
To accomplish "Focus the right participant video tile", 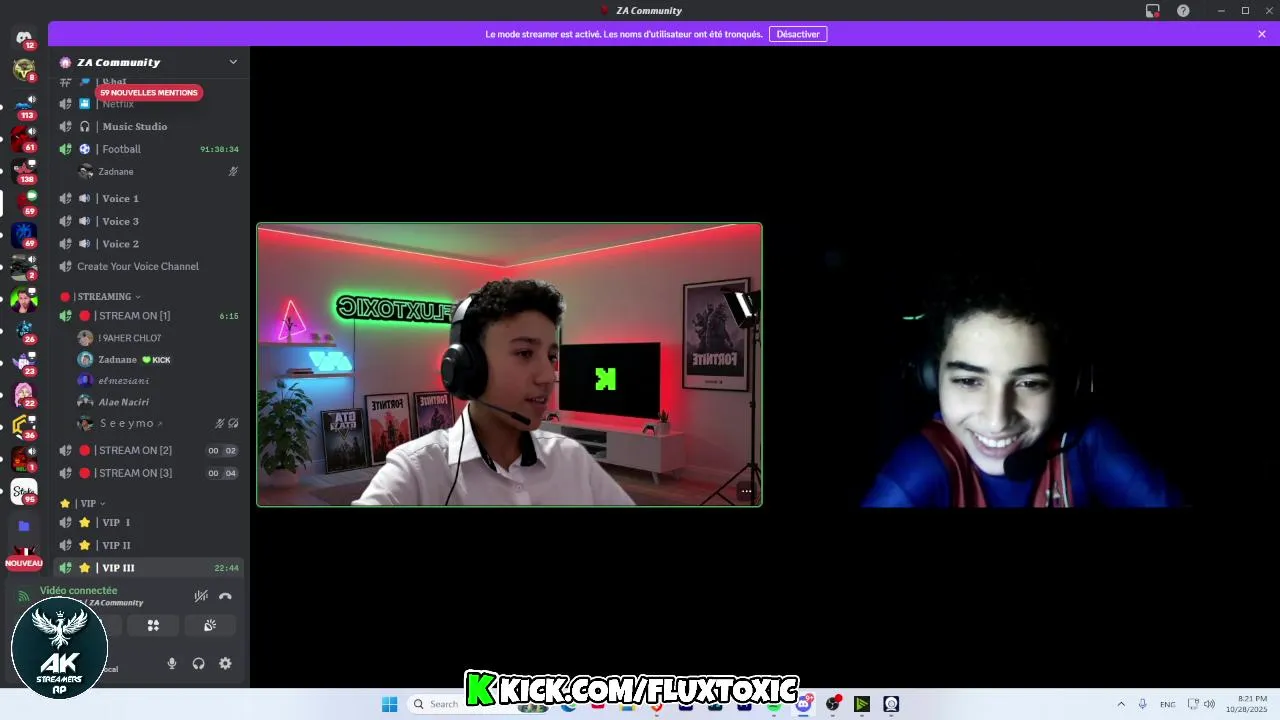I will (x=1021, y=364).
